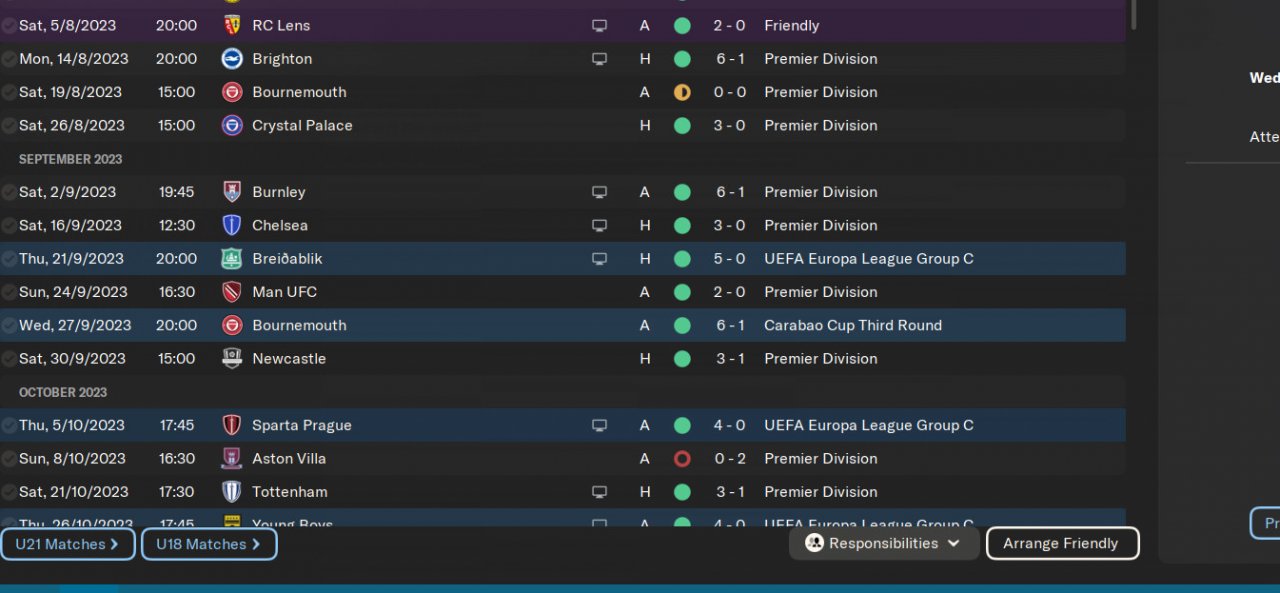Click the TV broadcast icon on Chelsea row
Viewport: 1280px width, 593px height.
(x=599, y=225)
